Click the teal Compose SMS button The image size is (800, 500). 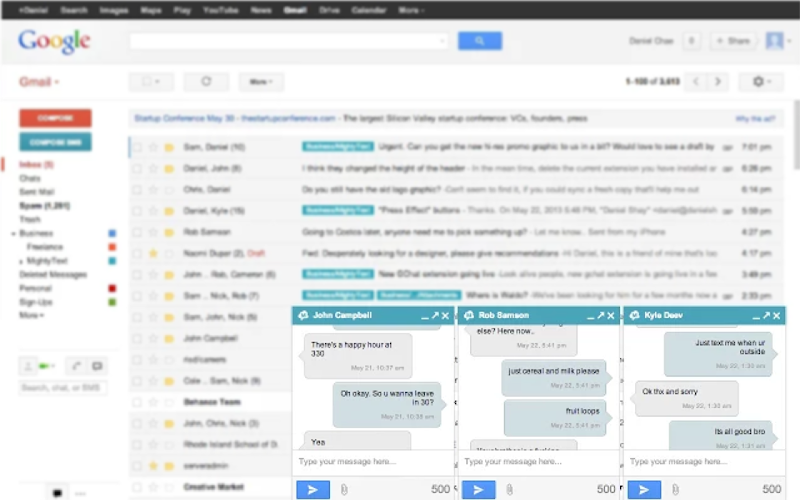56,142
